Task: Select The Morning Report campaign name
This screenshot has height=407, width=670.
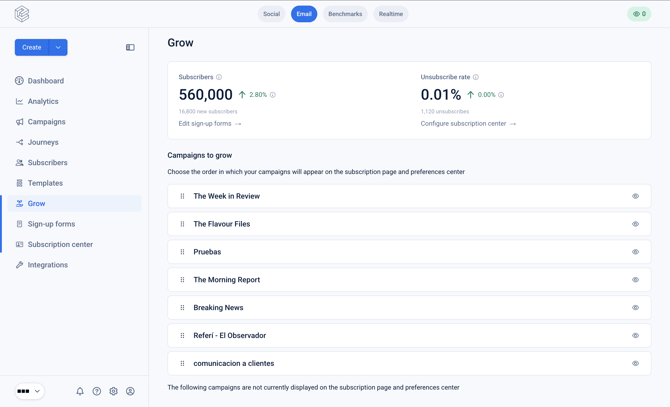Action: (x=226, y=280)
